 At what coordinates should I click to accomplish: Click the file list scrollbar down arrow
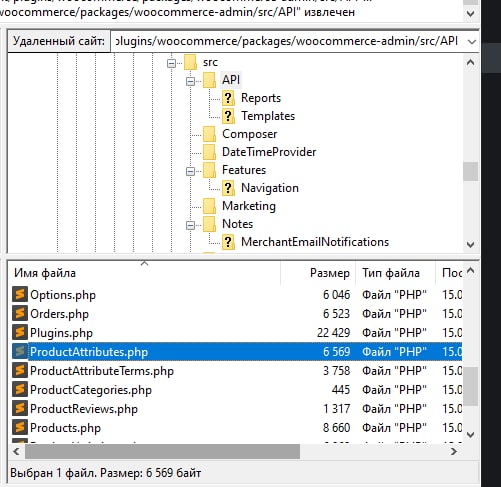(x=470, y=434)
